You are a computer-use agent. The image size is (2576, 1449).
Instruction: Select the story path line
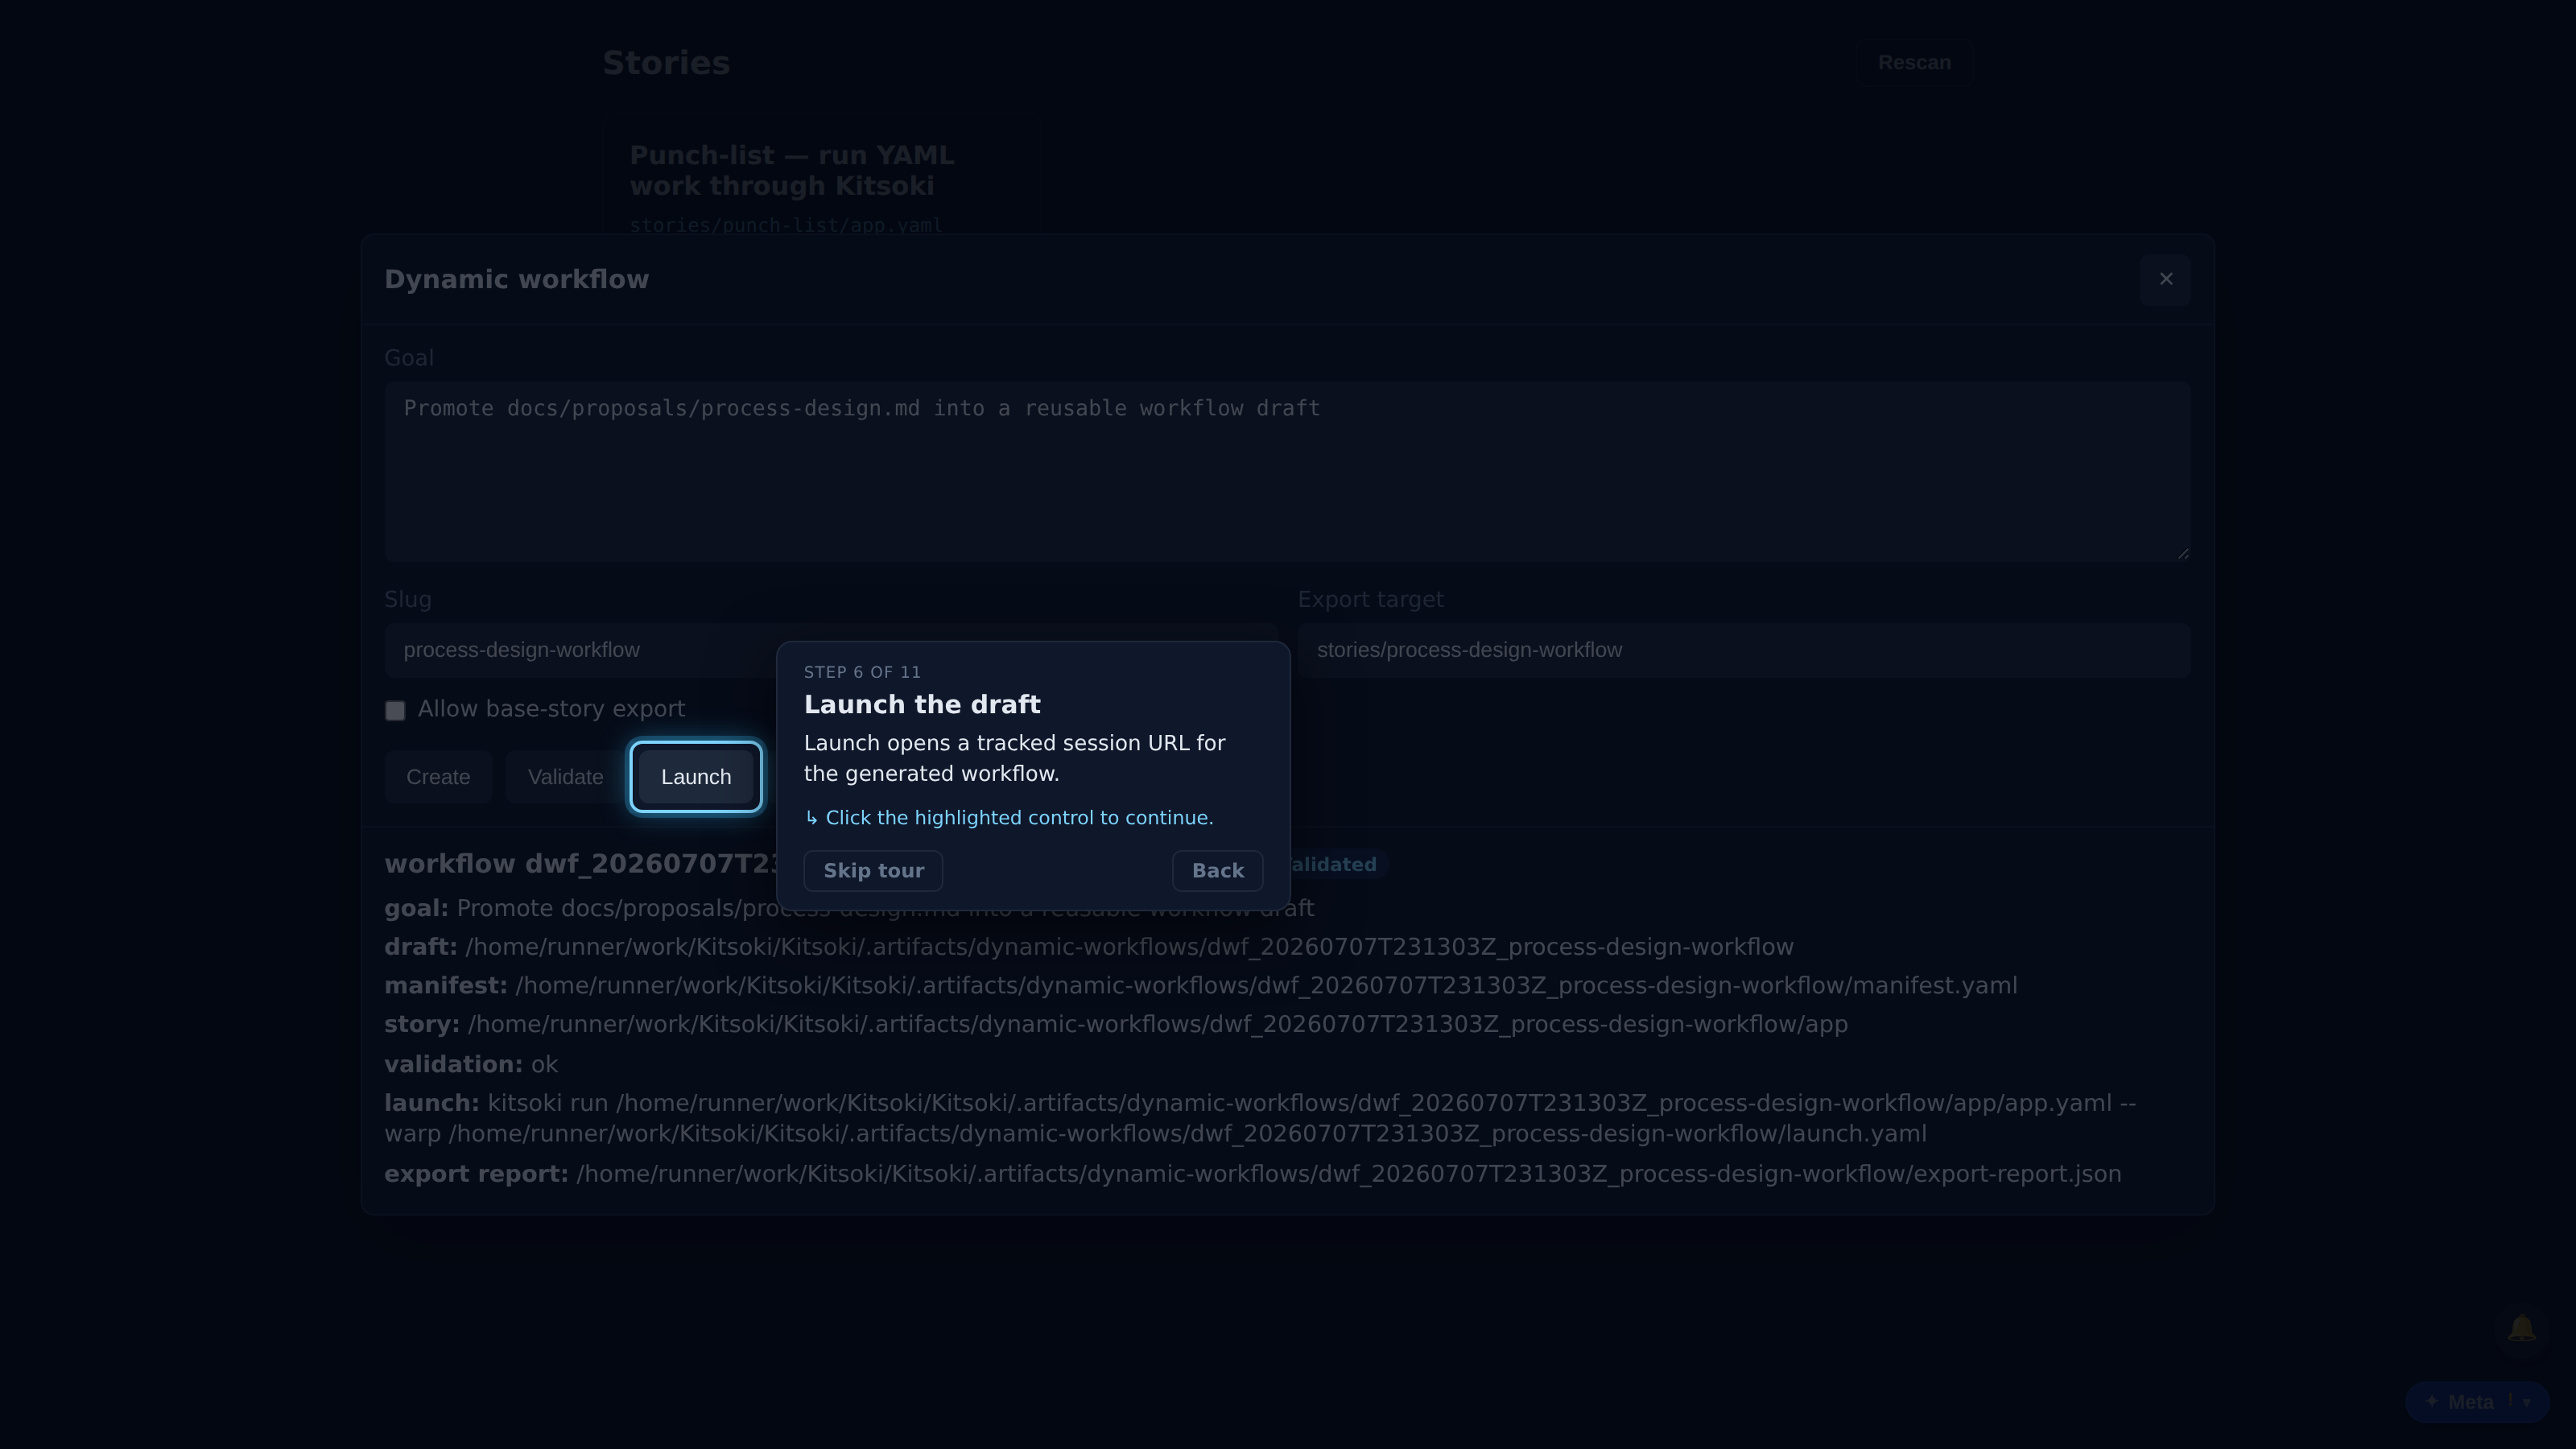[x=1116, y=1025]
